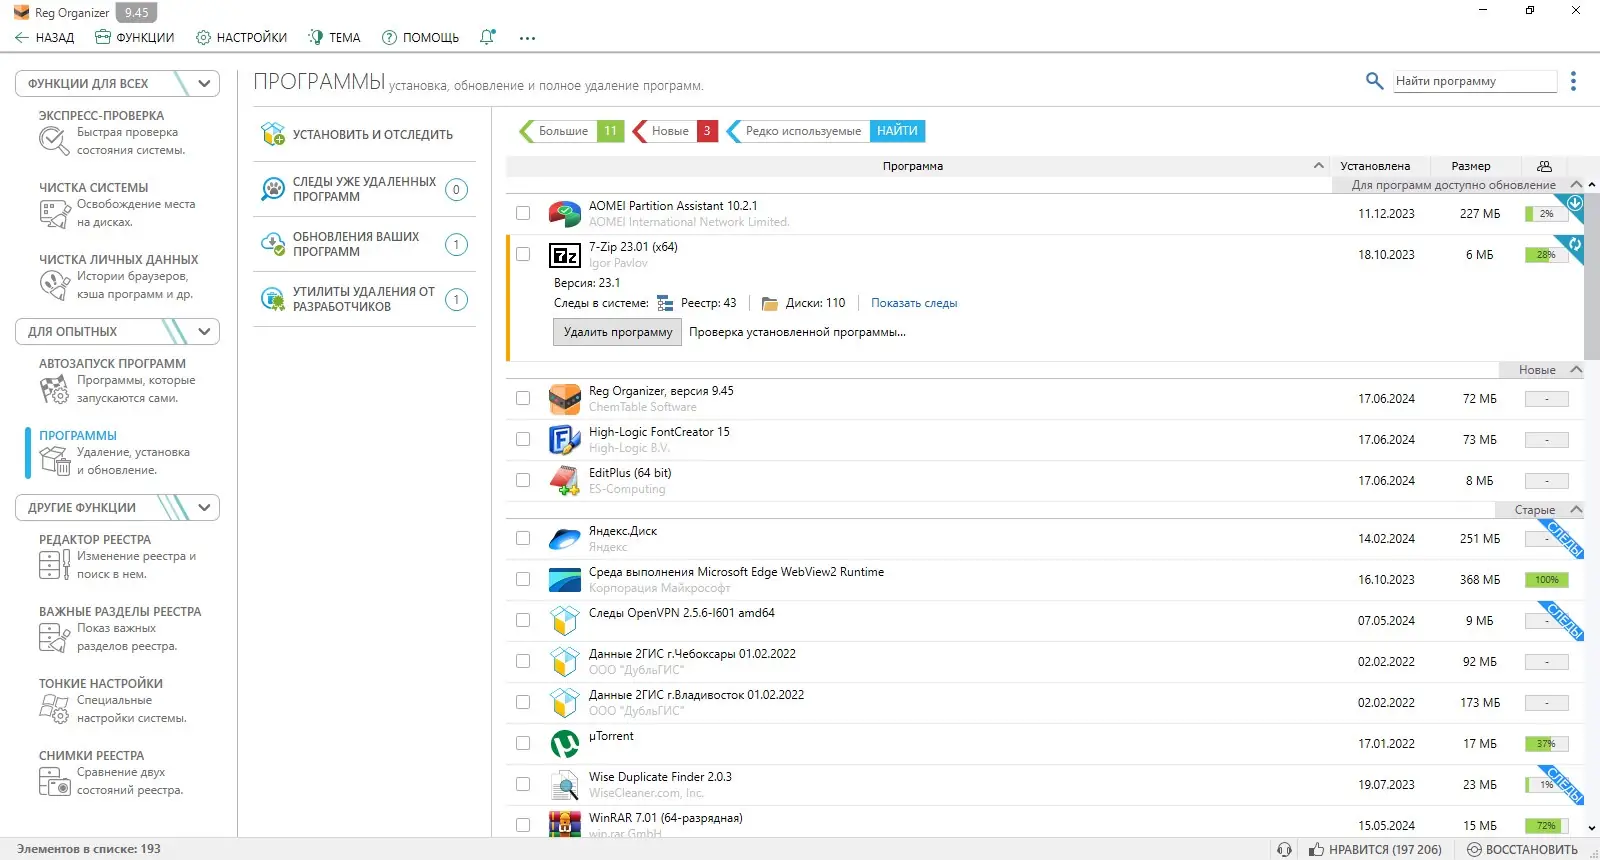Collapse the Новые programs group
This screenshot has width=1600, height=860.
(1576, 370)
